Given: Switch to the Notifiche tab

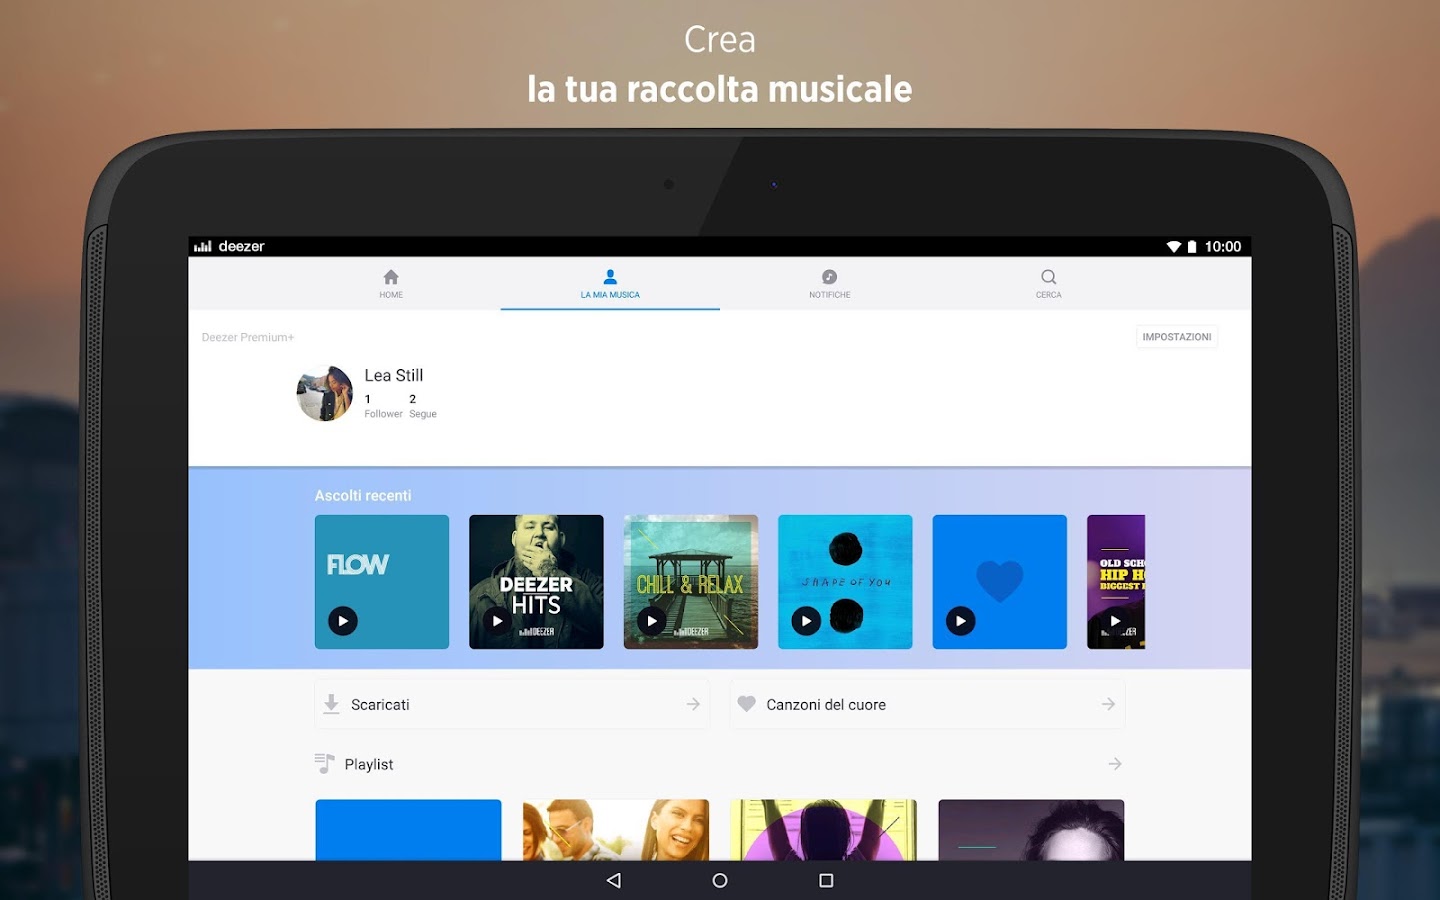Looking at the screenshot, I should pyautogui.click(x=829, y=284).
